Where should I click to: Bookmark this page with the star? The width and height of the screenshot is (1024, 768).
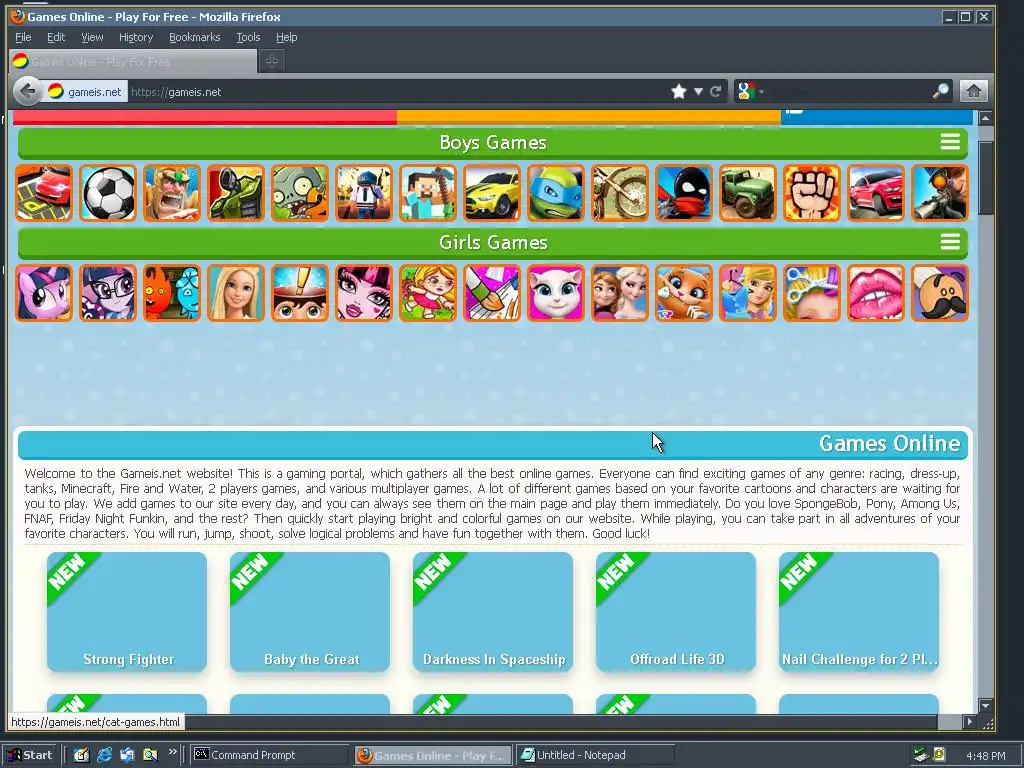(x=679, y=91)
